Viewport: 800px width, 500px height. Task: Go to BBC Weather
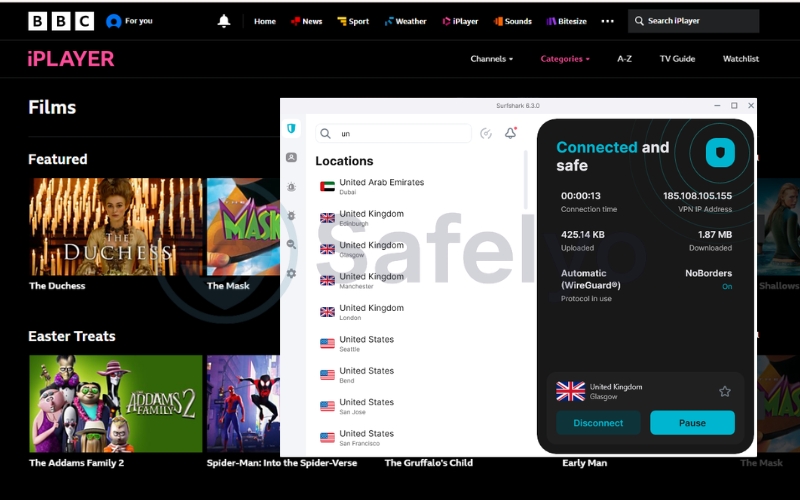pyautogui.click(x=406, y=21)
